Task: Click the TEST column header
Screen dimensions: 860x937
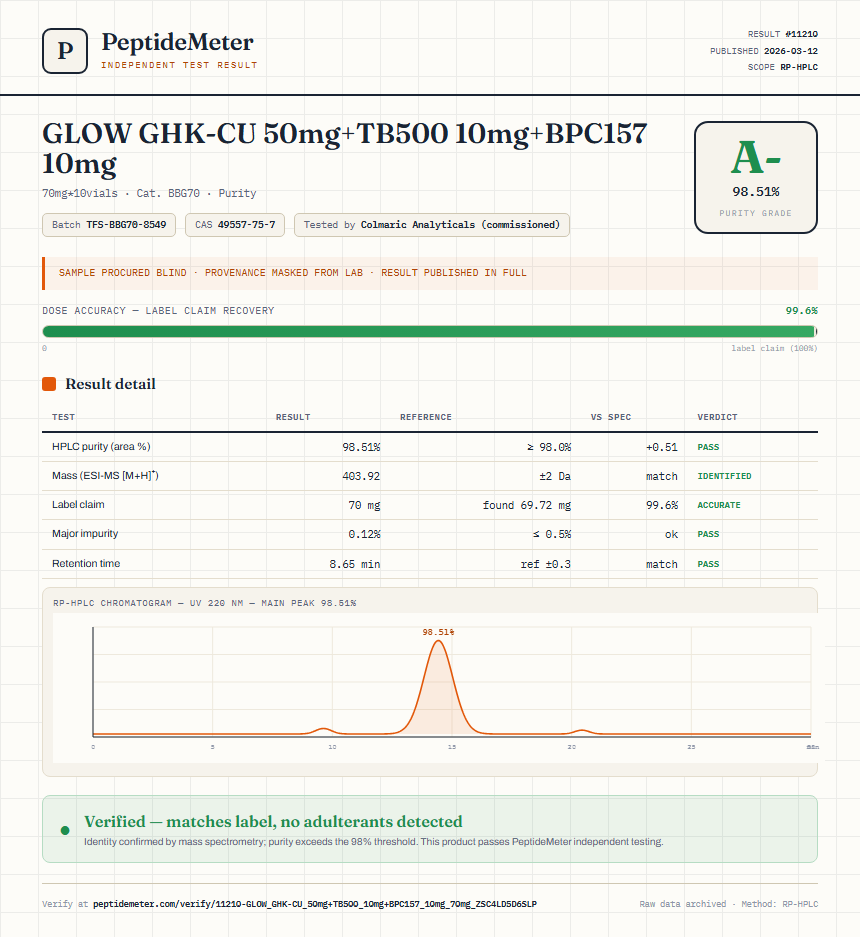Action: [x=63, y=417]
